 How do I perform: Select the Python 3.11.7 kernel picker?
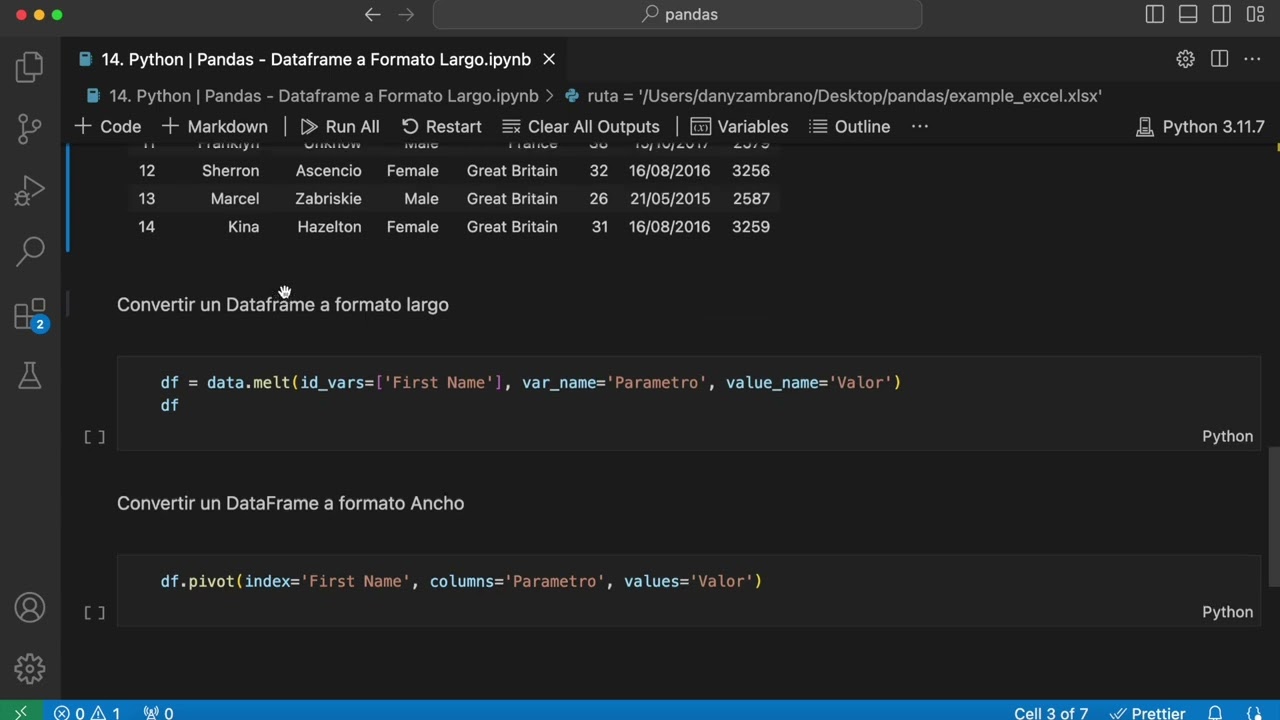pyautogui.click(x=1200, y=126)
